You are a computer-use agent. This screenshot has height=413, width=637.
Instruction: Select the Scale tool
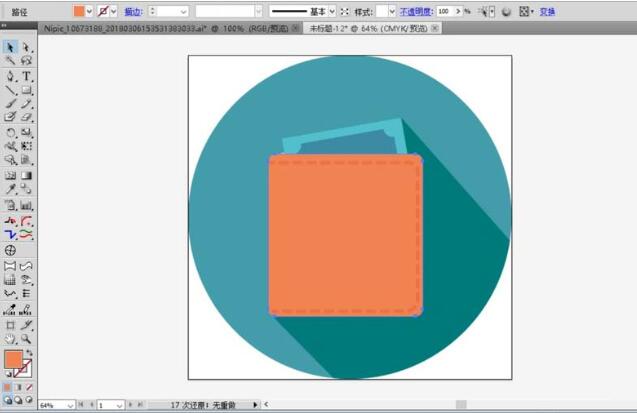(26, 132)
